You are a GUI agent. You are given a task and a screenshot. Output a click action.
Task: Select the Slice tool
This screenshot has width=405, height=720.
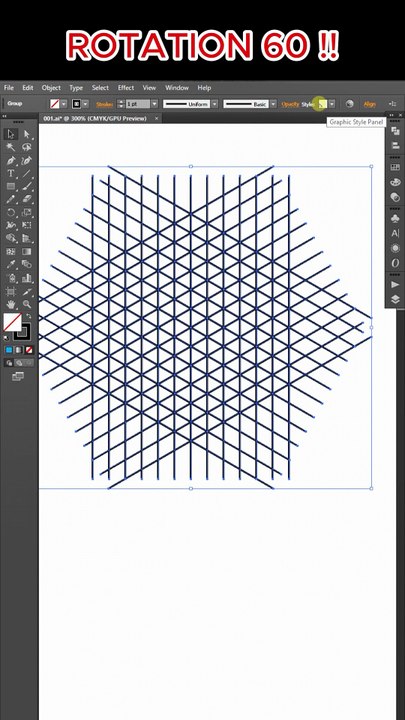tap(27, 291)
